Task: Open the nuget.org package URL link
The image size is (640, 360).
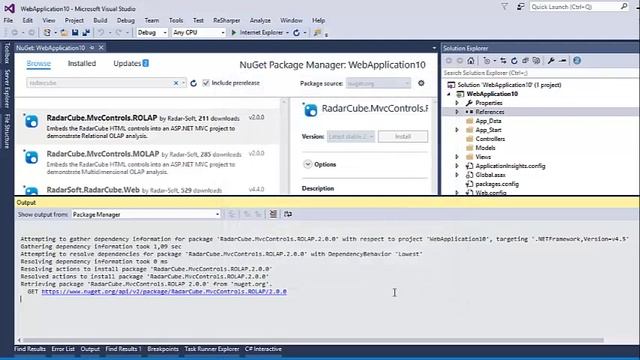Action: click(164, 291)
